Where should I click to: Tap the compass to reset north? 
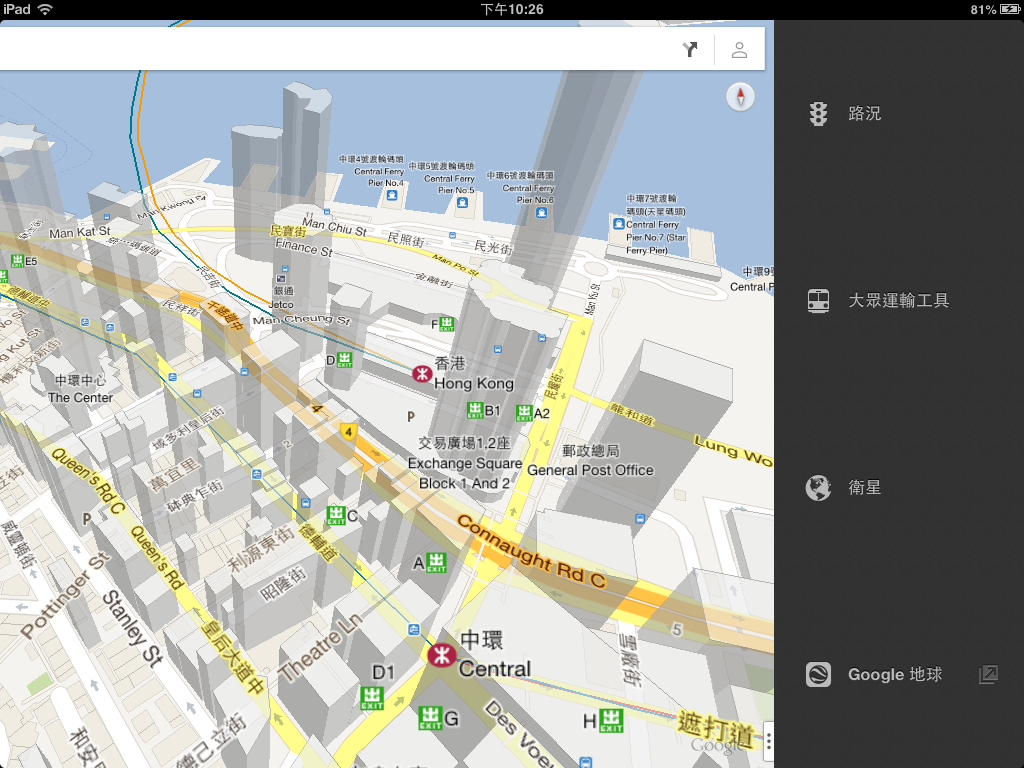(x=741, y=97)
